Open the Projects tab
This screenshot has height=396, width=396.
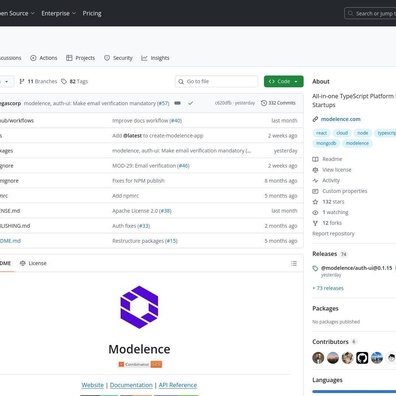click(x=80, y=58)
